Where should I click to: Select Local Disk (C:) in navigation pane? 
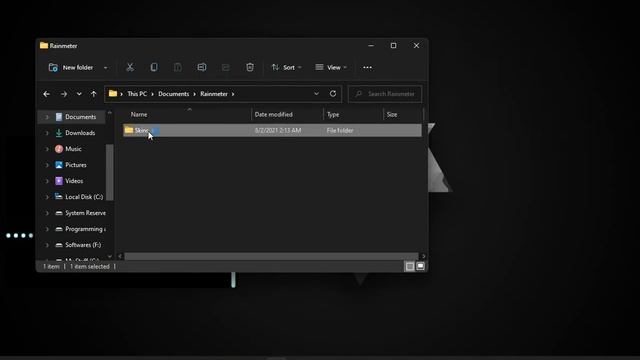coord(79,197)
